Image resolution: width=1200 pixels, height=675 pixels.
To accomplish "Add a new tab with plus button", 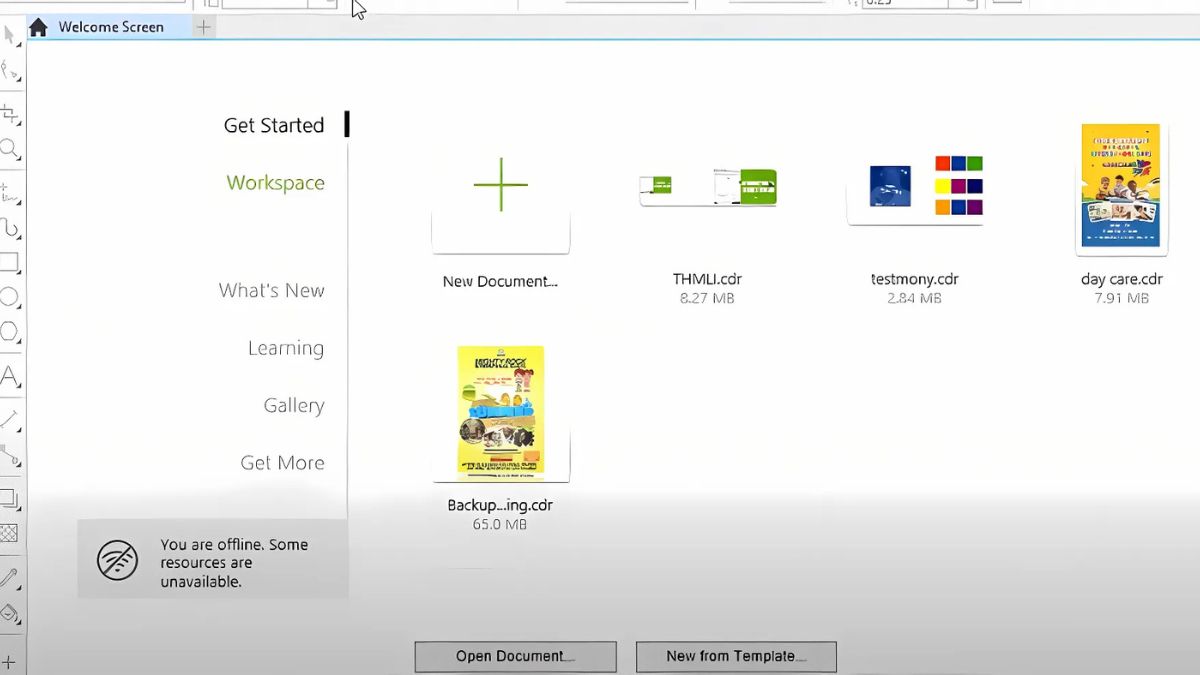I will 203,27.
